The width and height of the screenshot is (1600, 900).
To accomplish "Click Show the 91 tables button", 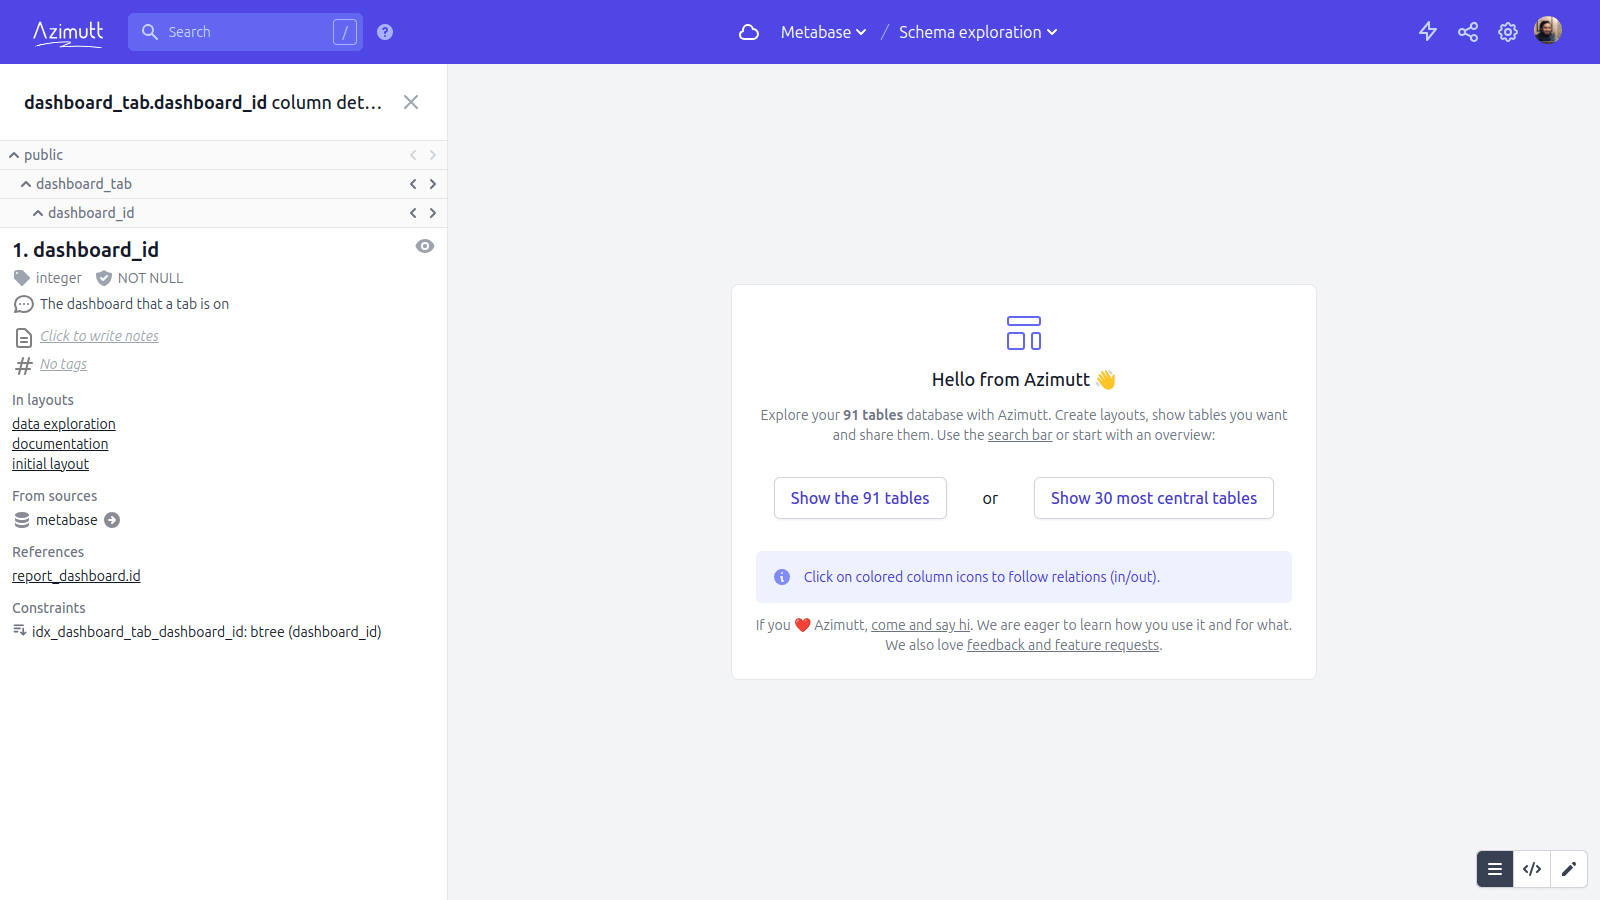I will (x=860, y=498).
